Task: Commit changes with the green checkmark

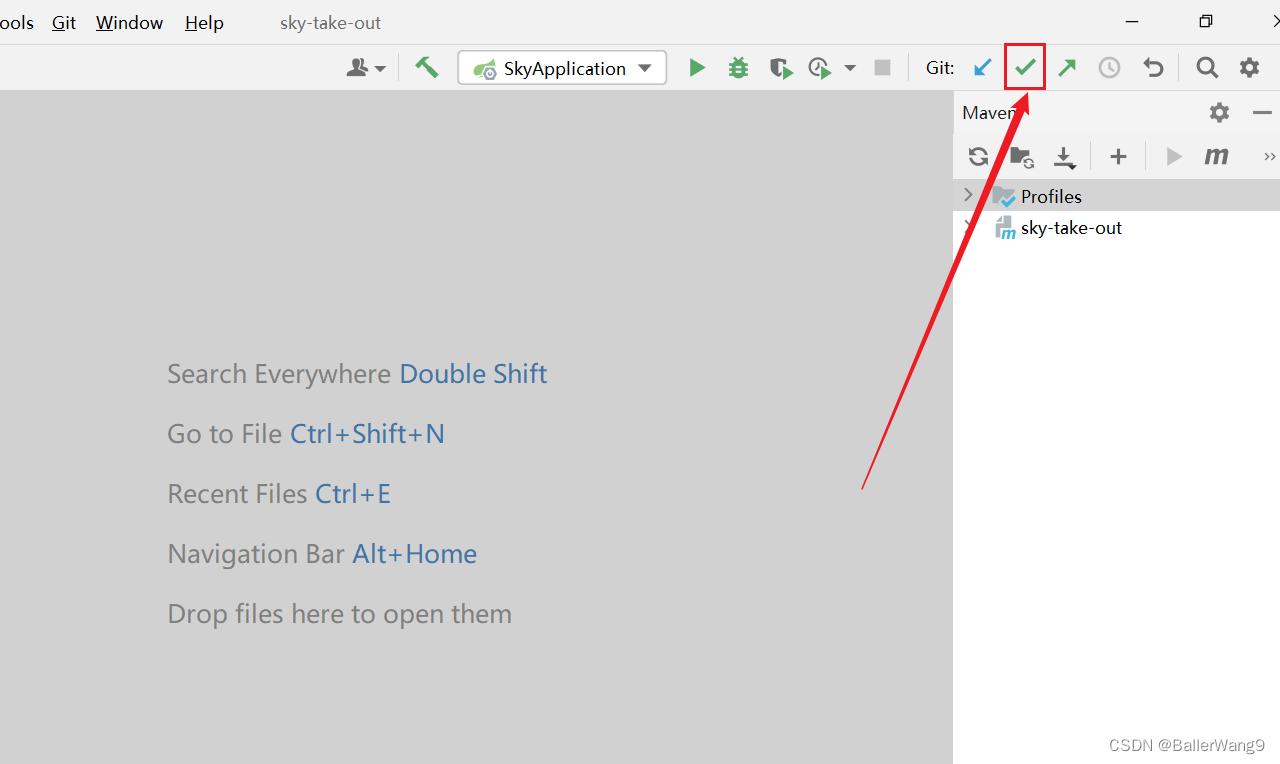Action: [1025, 68]
